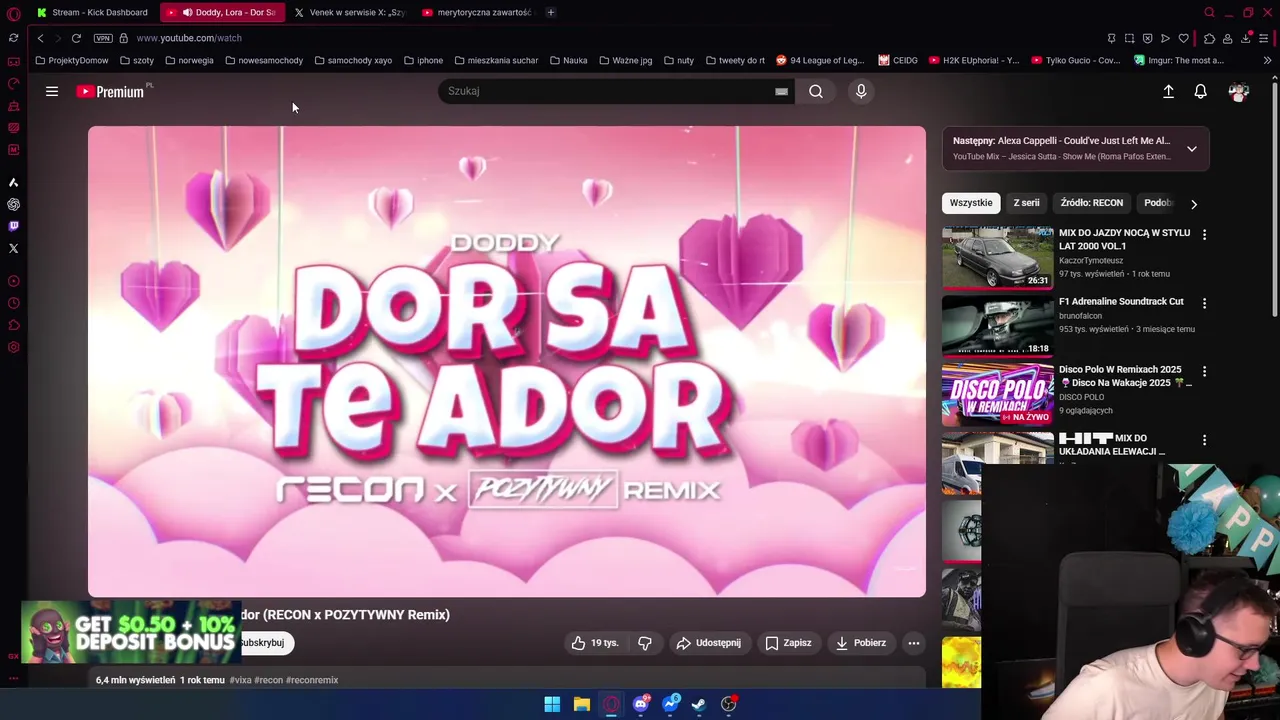Open the tab search magnifier in title bar

point(1209,12)
